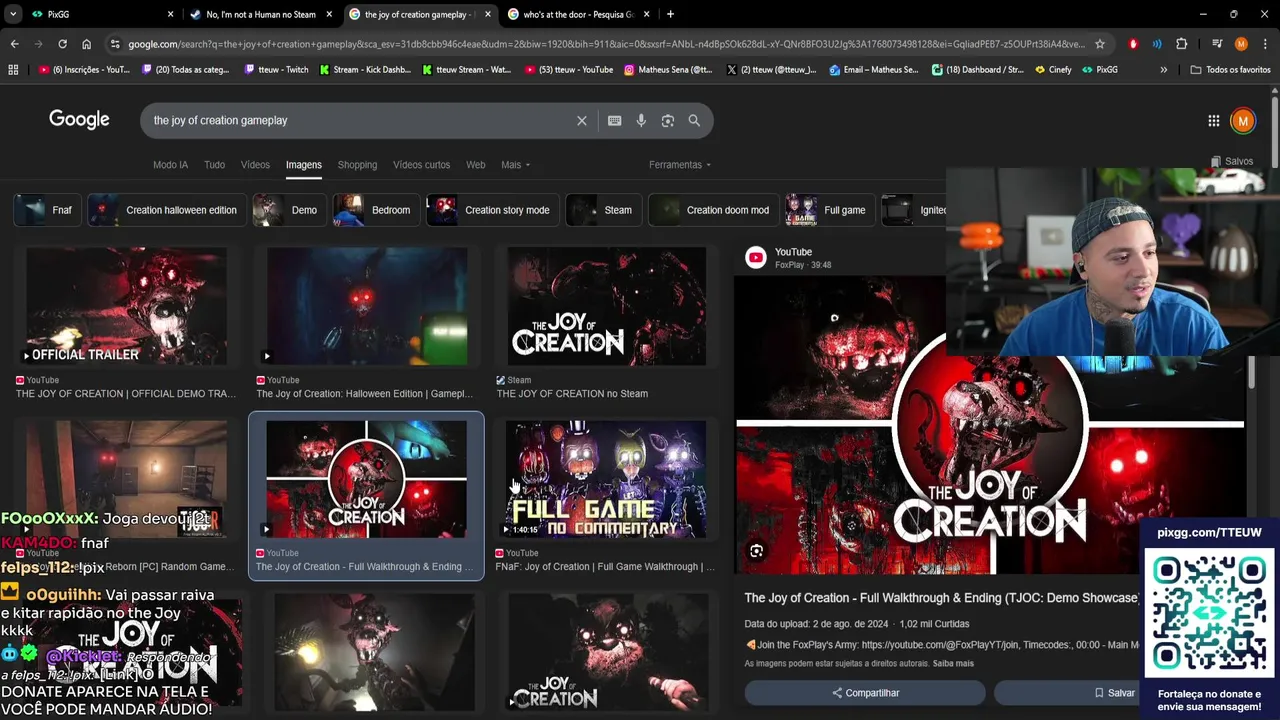1280x720 pixels.
Task: Open the Google apps grid
Action: coord(1213,121)
